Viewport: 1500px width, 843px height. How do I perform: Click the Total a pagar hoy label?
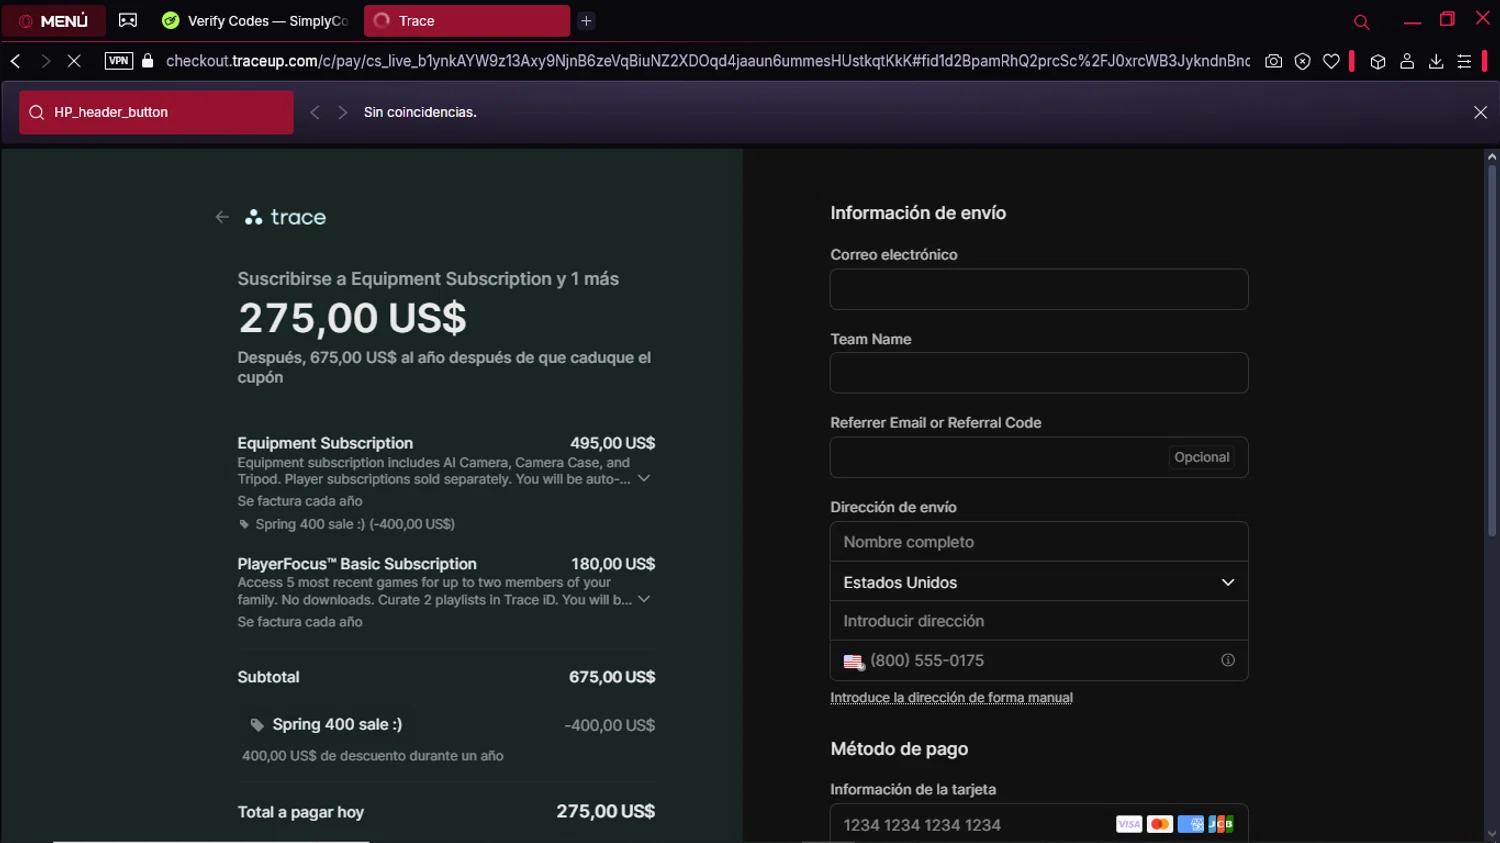pyautogui.click(x=301, y=812)
